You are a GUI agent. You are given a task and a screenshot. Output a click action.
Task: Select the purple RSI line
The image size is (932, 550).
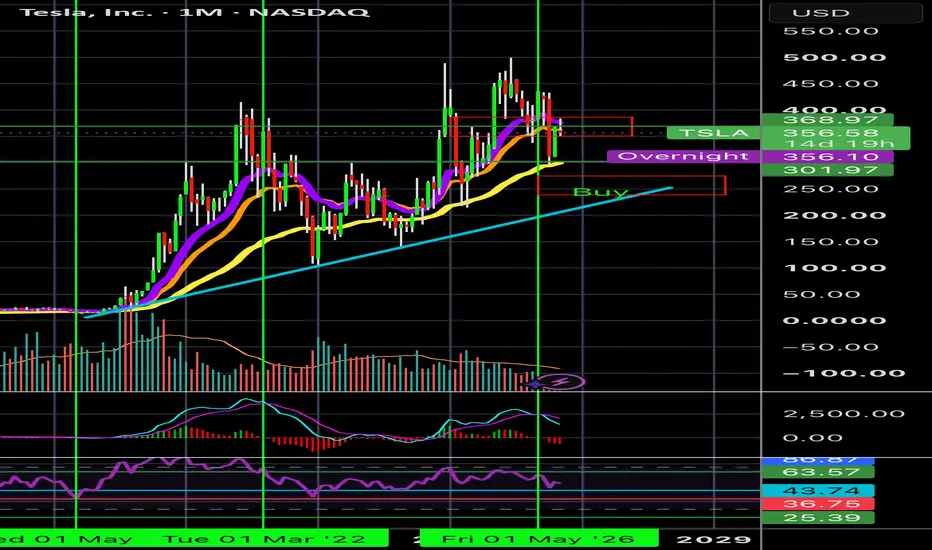coord(279,477)
